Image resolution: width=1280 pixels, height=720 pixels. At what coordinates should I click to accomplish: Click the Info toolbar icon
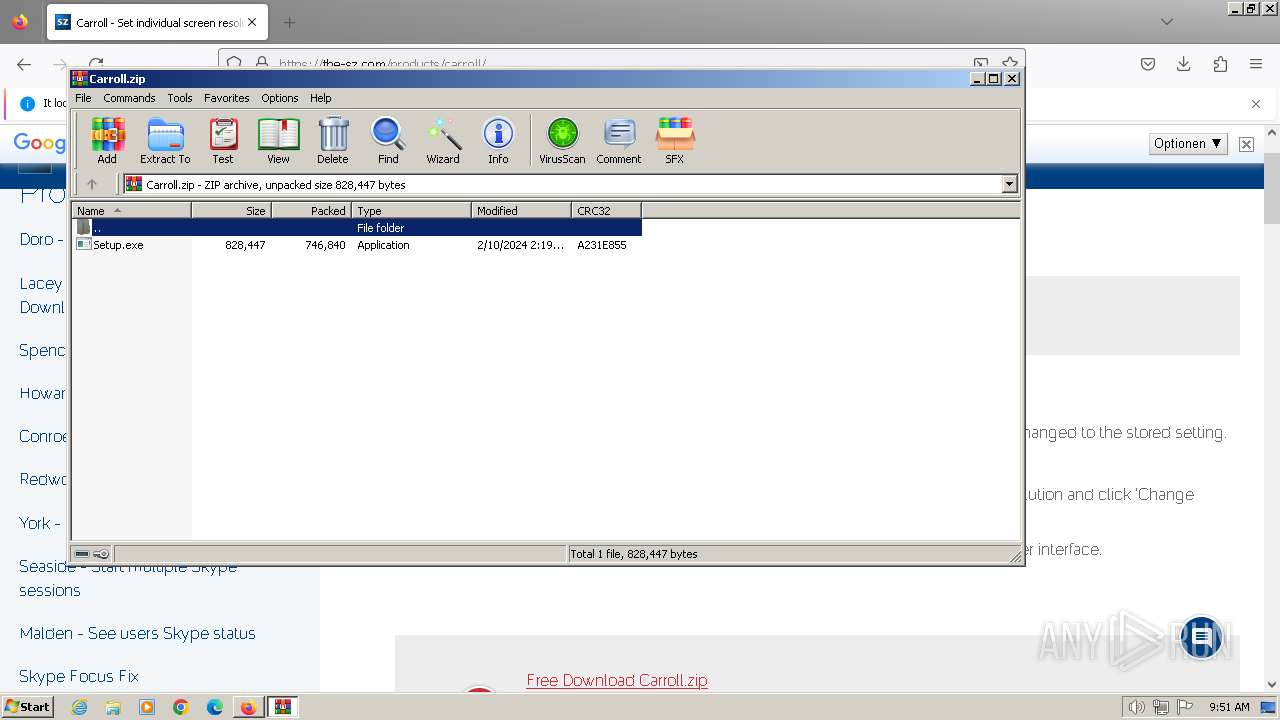pos(498,140)
